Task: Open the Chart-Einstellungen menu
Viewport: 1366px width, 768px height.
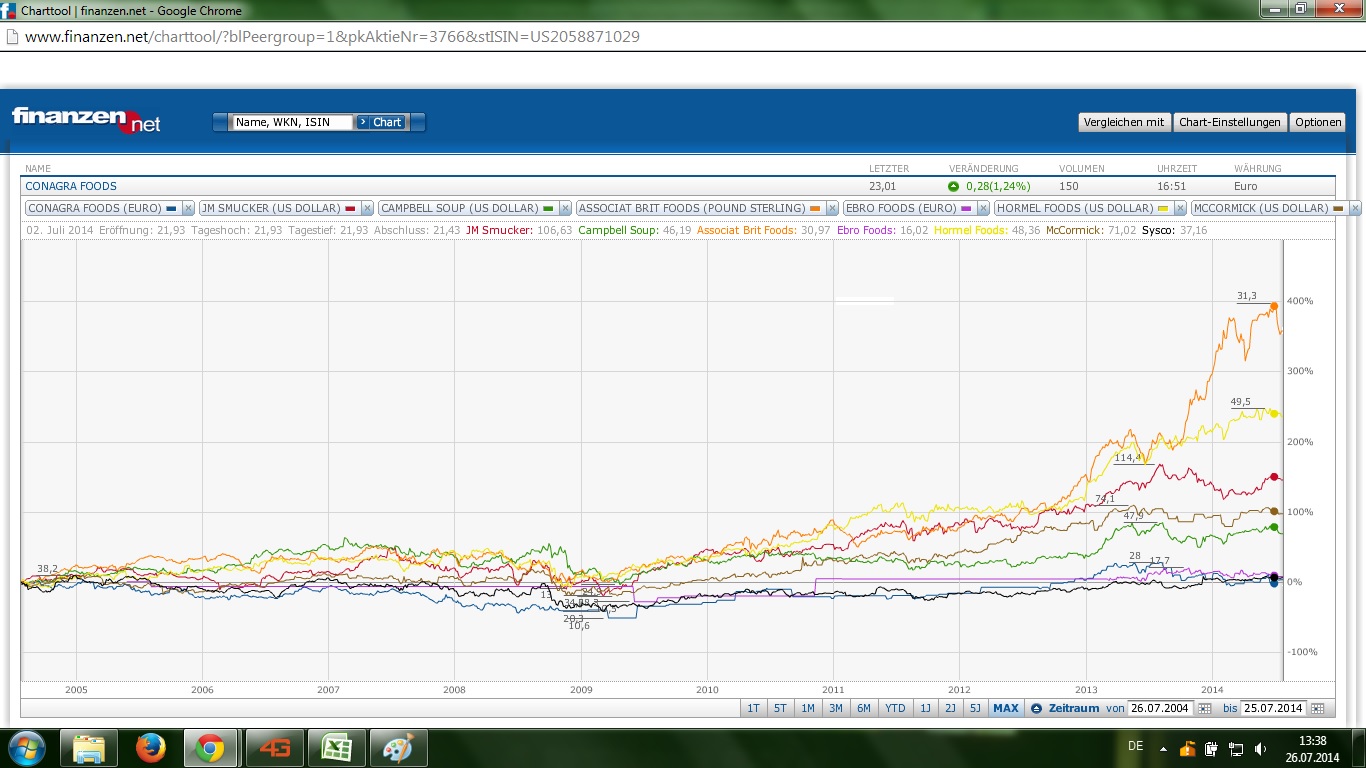Action: (x=1229, y=122)
